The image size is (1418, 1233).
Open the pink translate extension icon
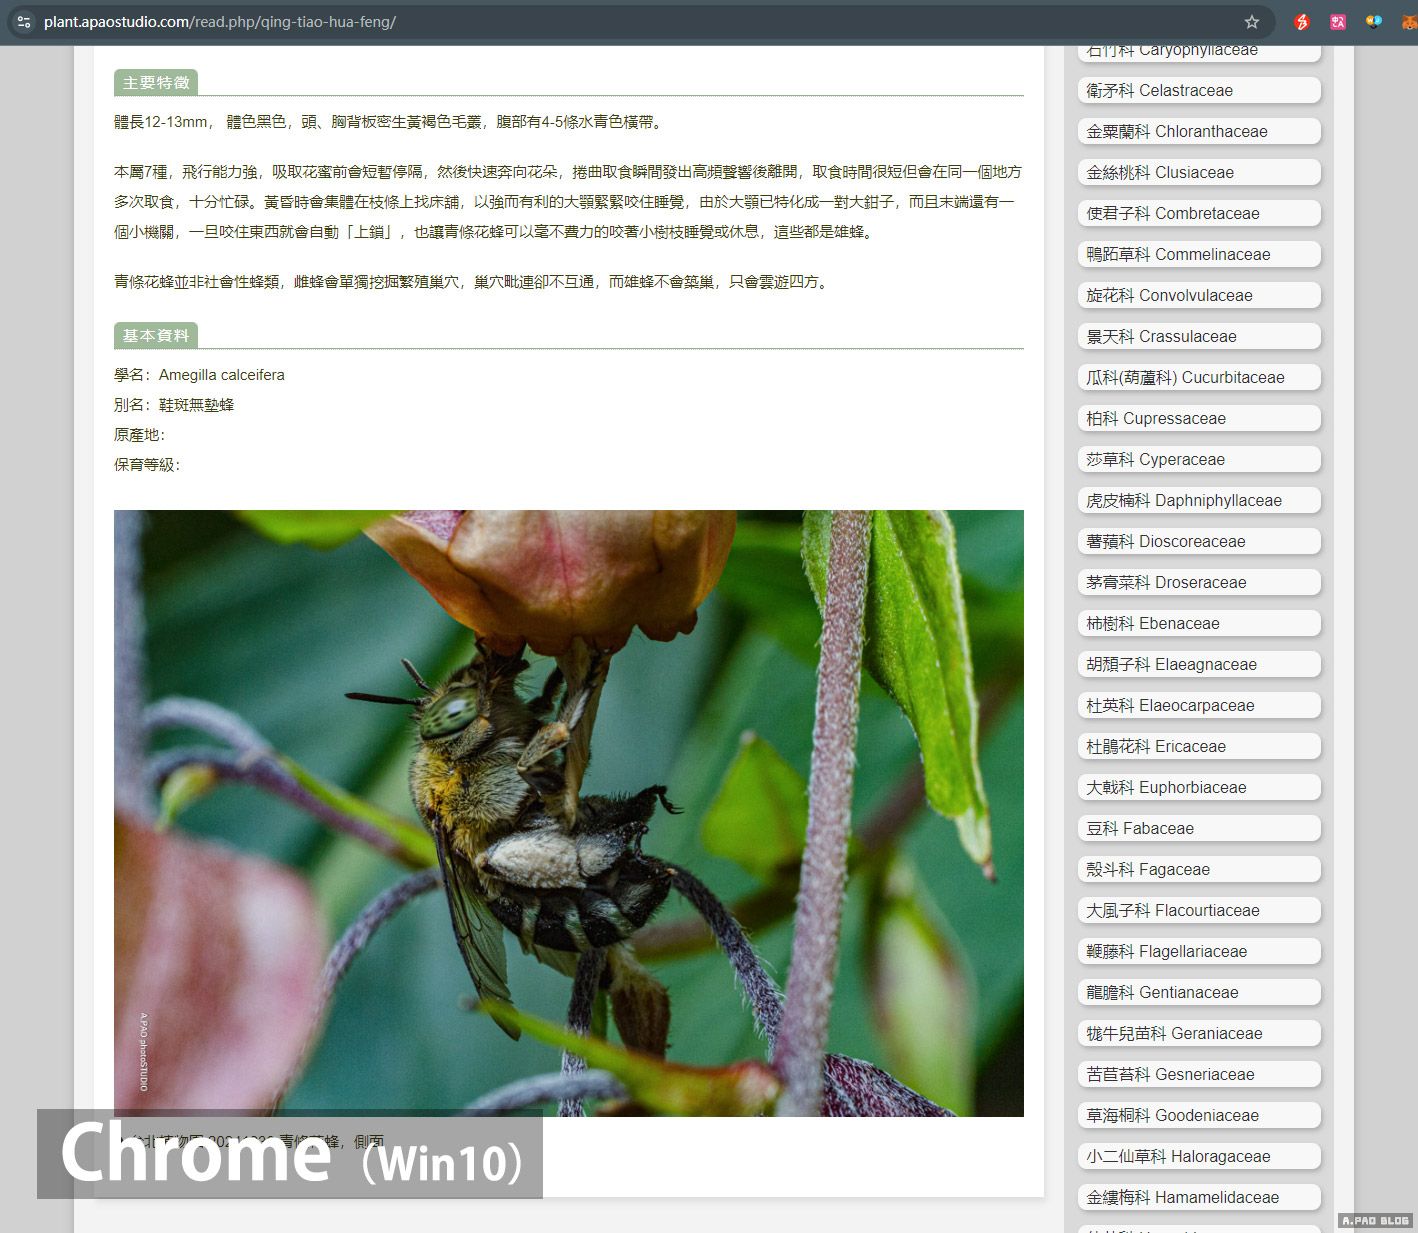click(x=1338, y=22)
